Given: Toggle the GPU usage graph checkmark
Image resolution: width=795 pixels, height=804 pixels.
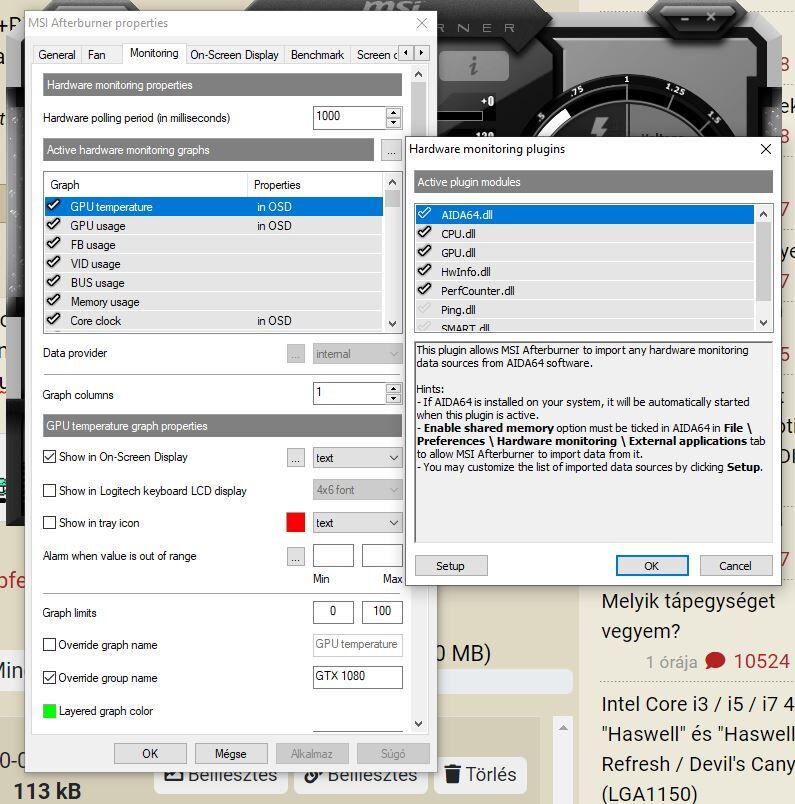Looking at the screenshot, I should tap(53, 225).
